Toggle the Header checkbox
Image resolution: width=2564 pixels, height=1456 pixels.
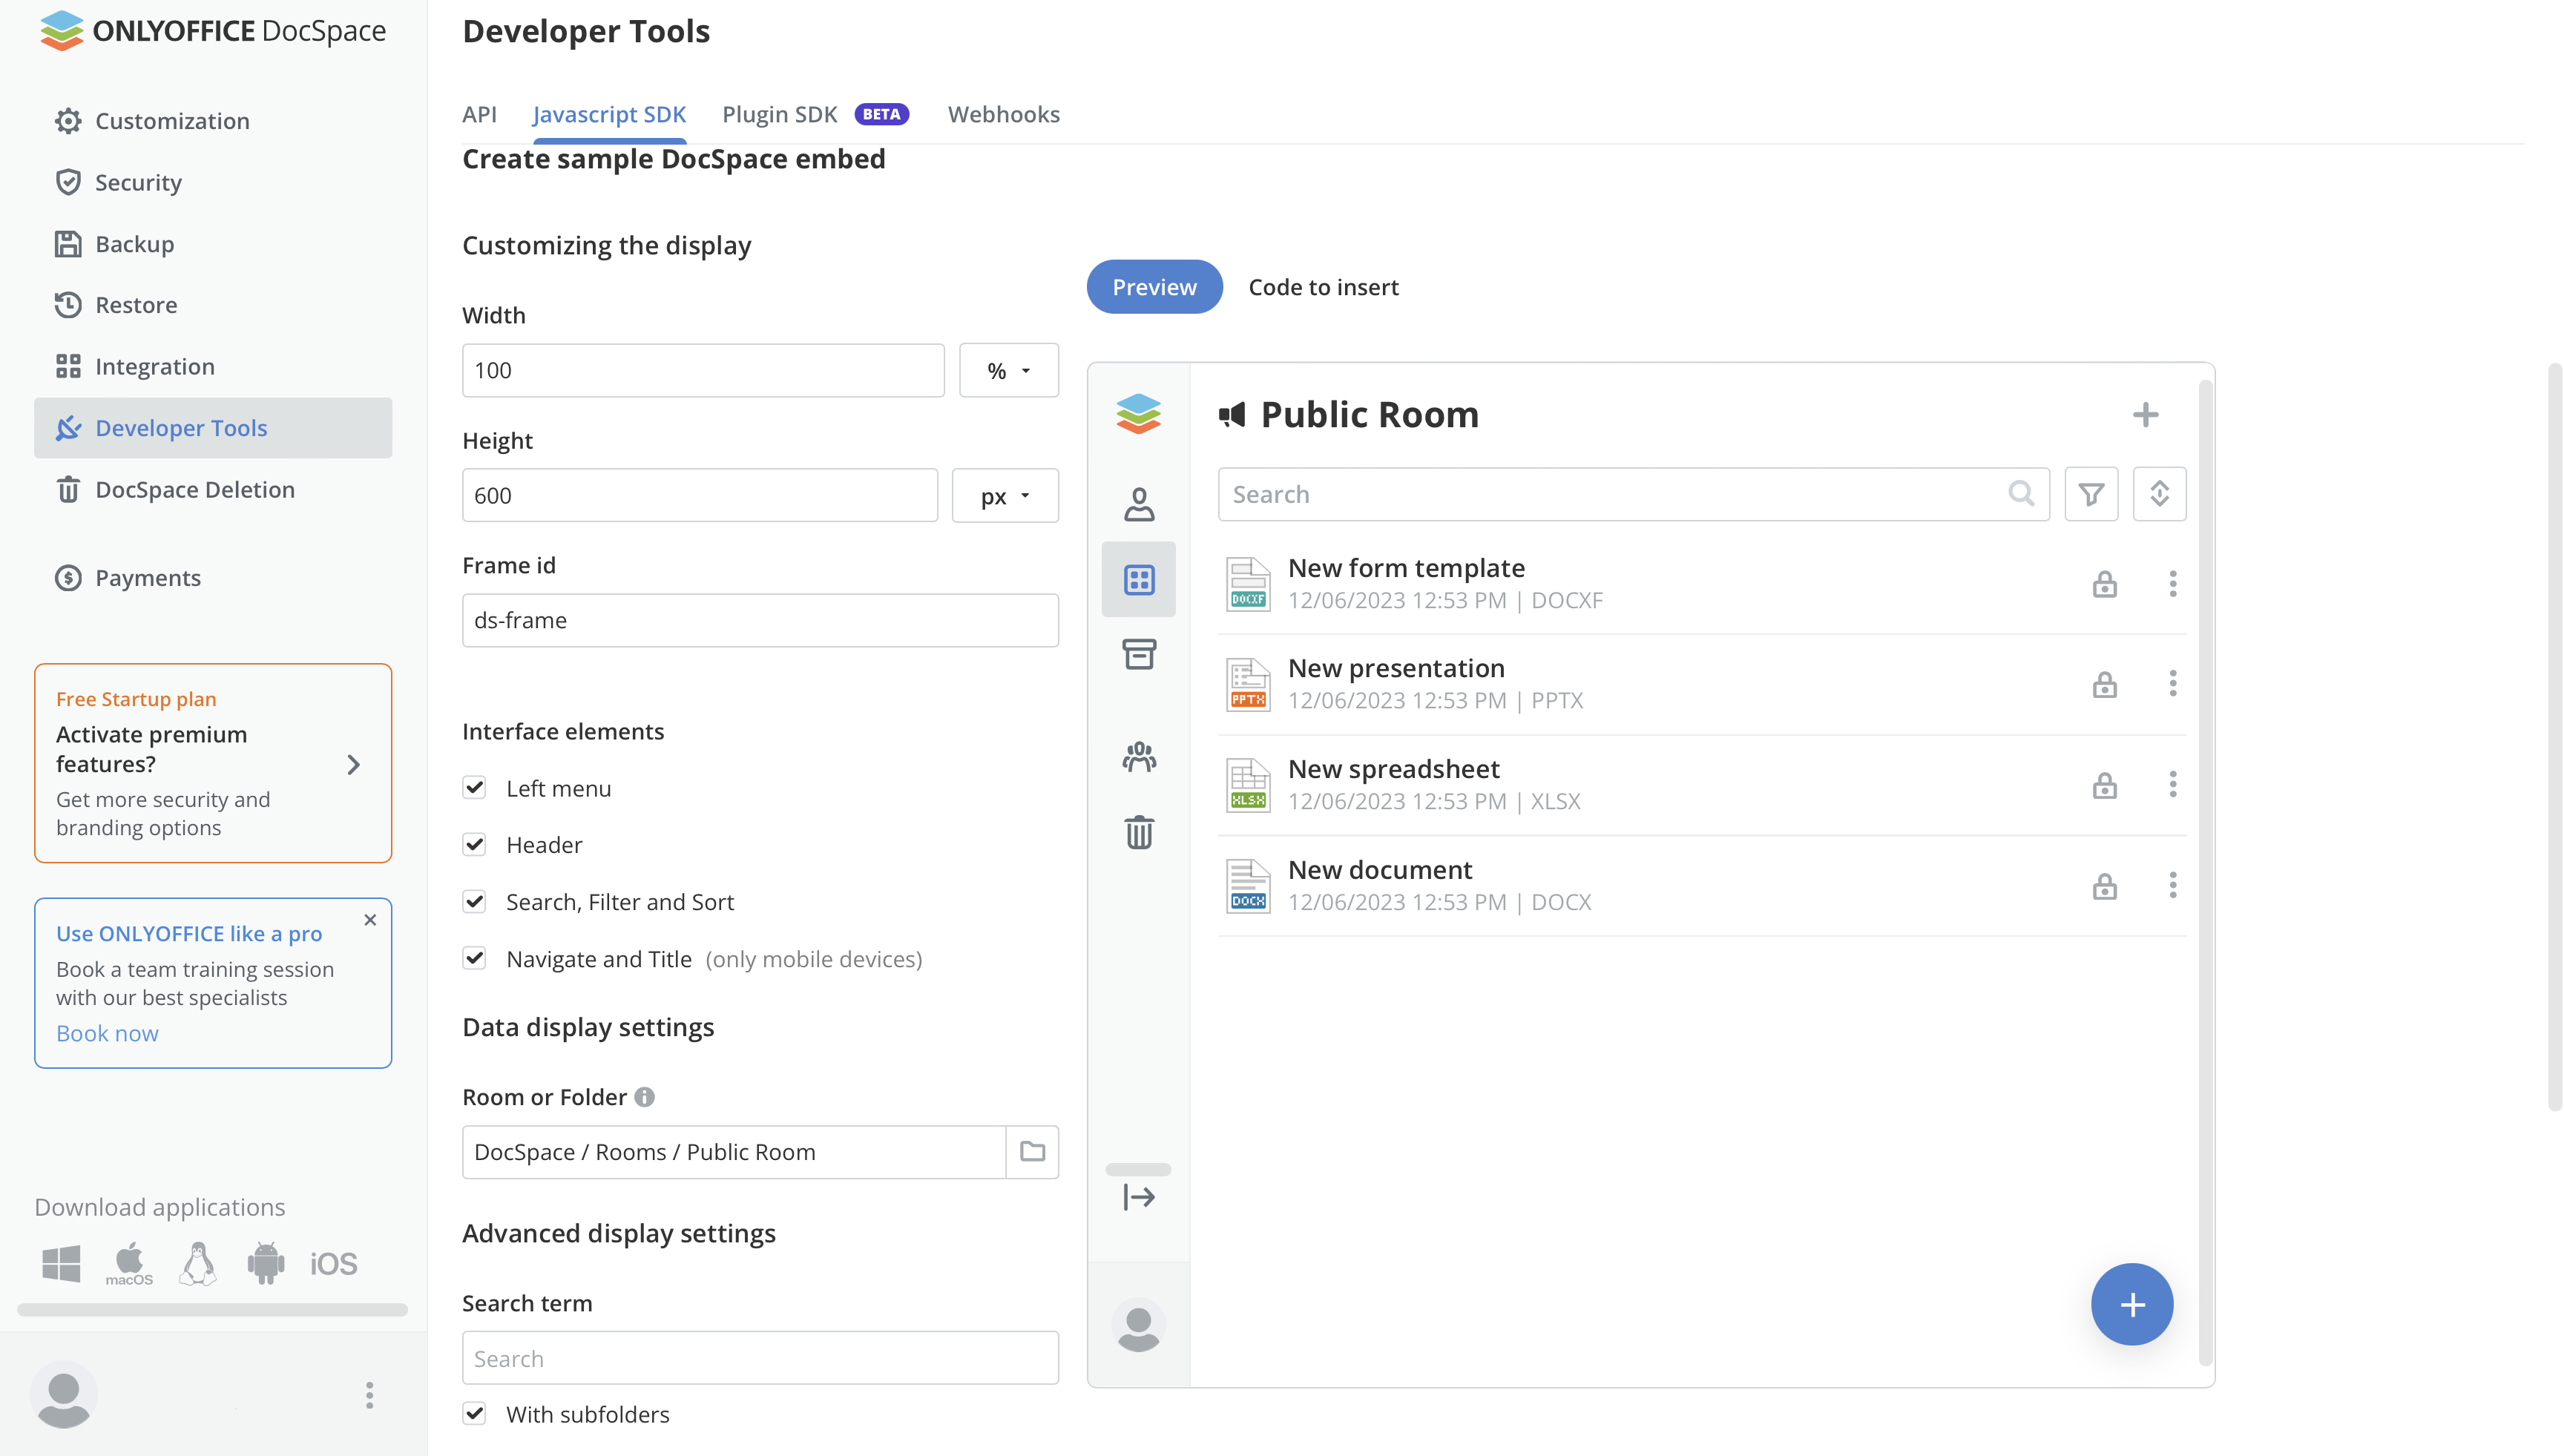pos(475,845)
